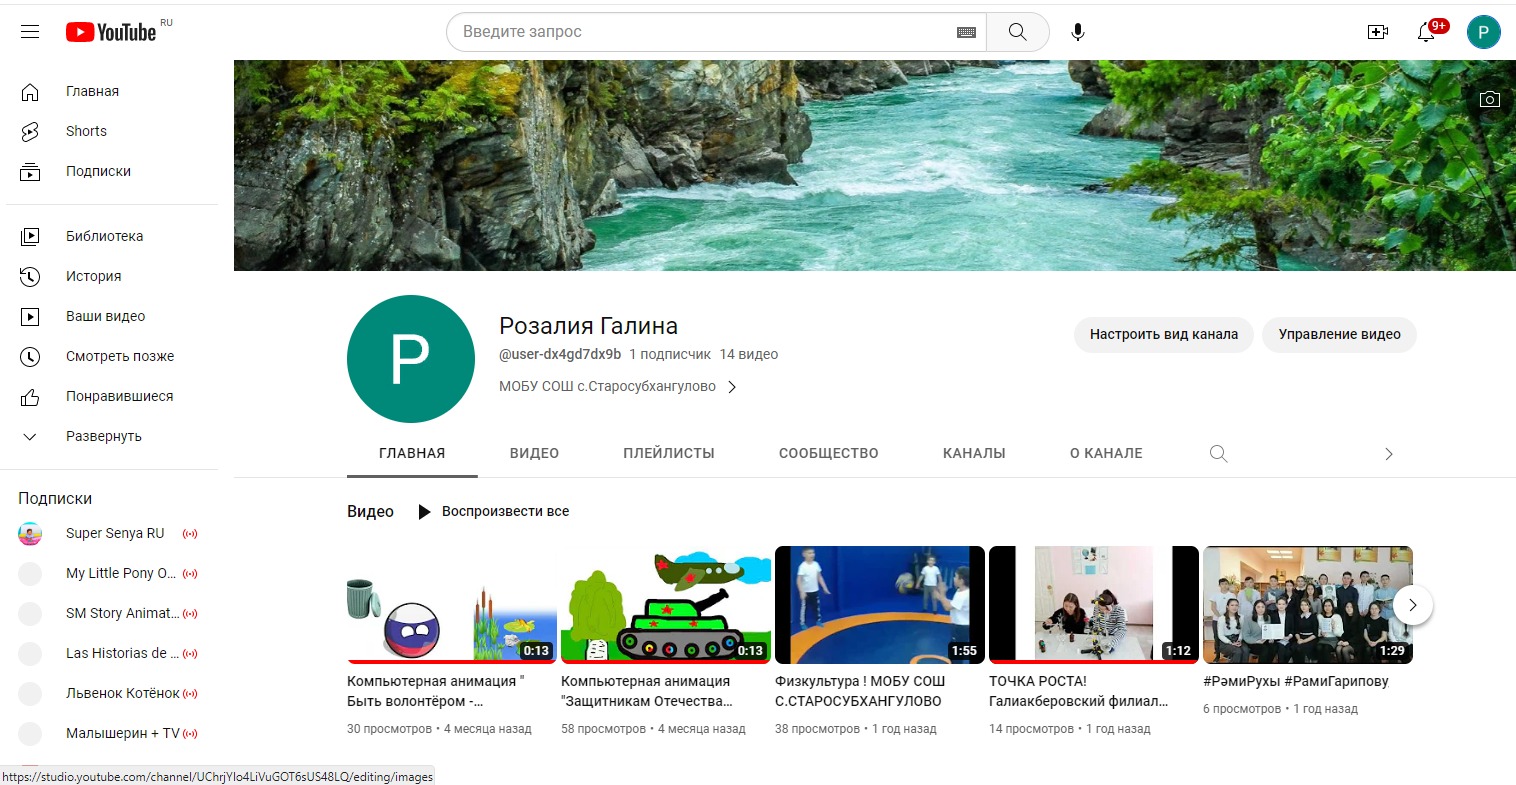Image resolution: width=1516 pixels, height=785 pixels.
Task: Select Shorts in the sidebar
Action: pyautogui.click(x=86, y=131)
